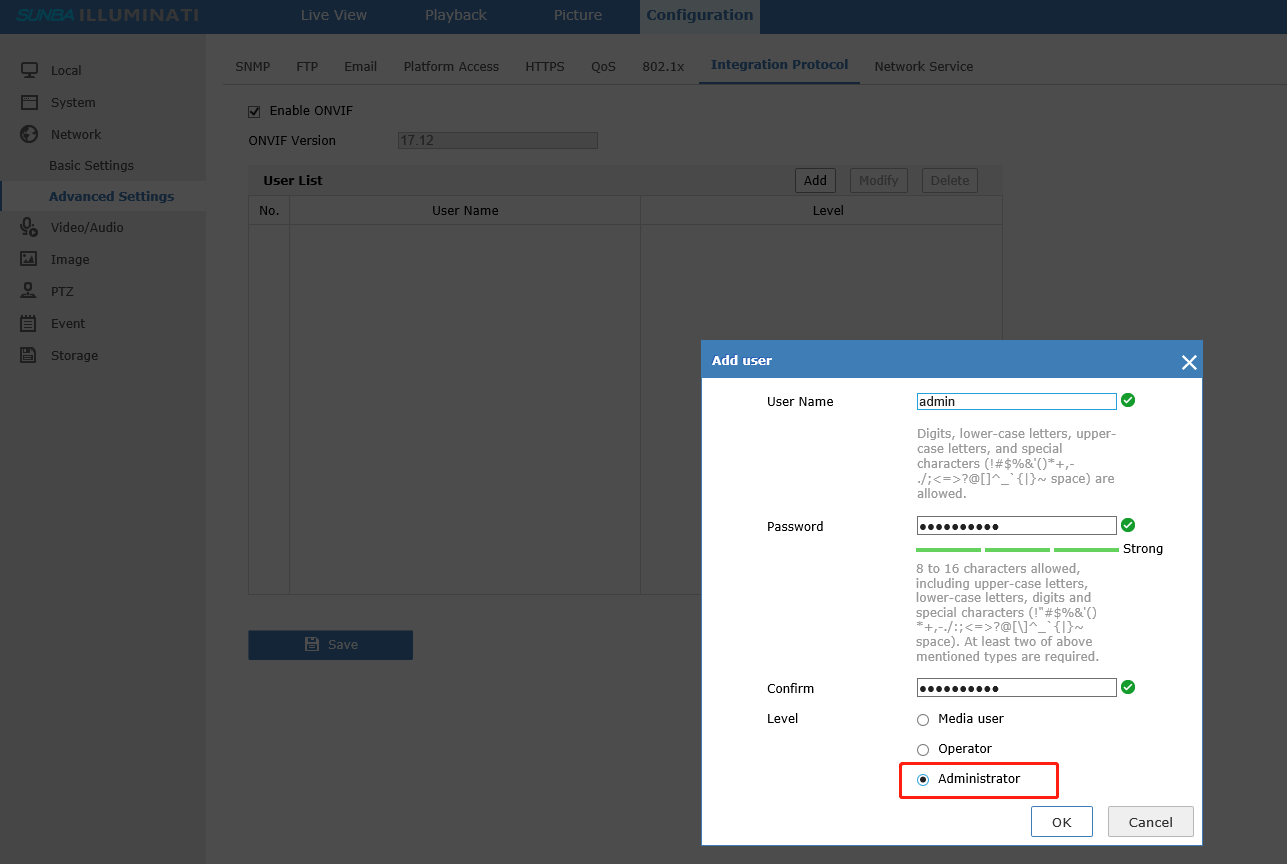Click the green checkmark beside User Name

tap(1128, 400)
